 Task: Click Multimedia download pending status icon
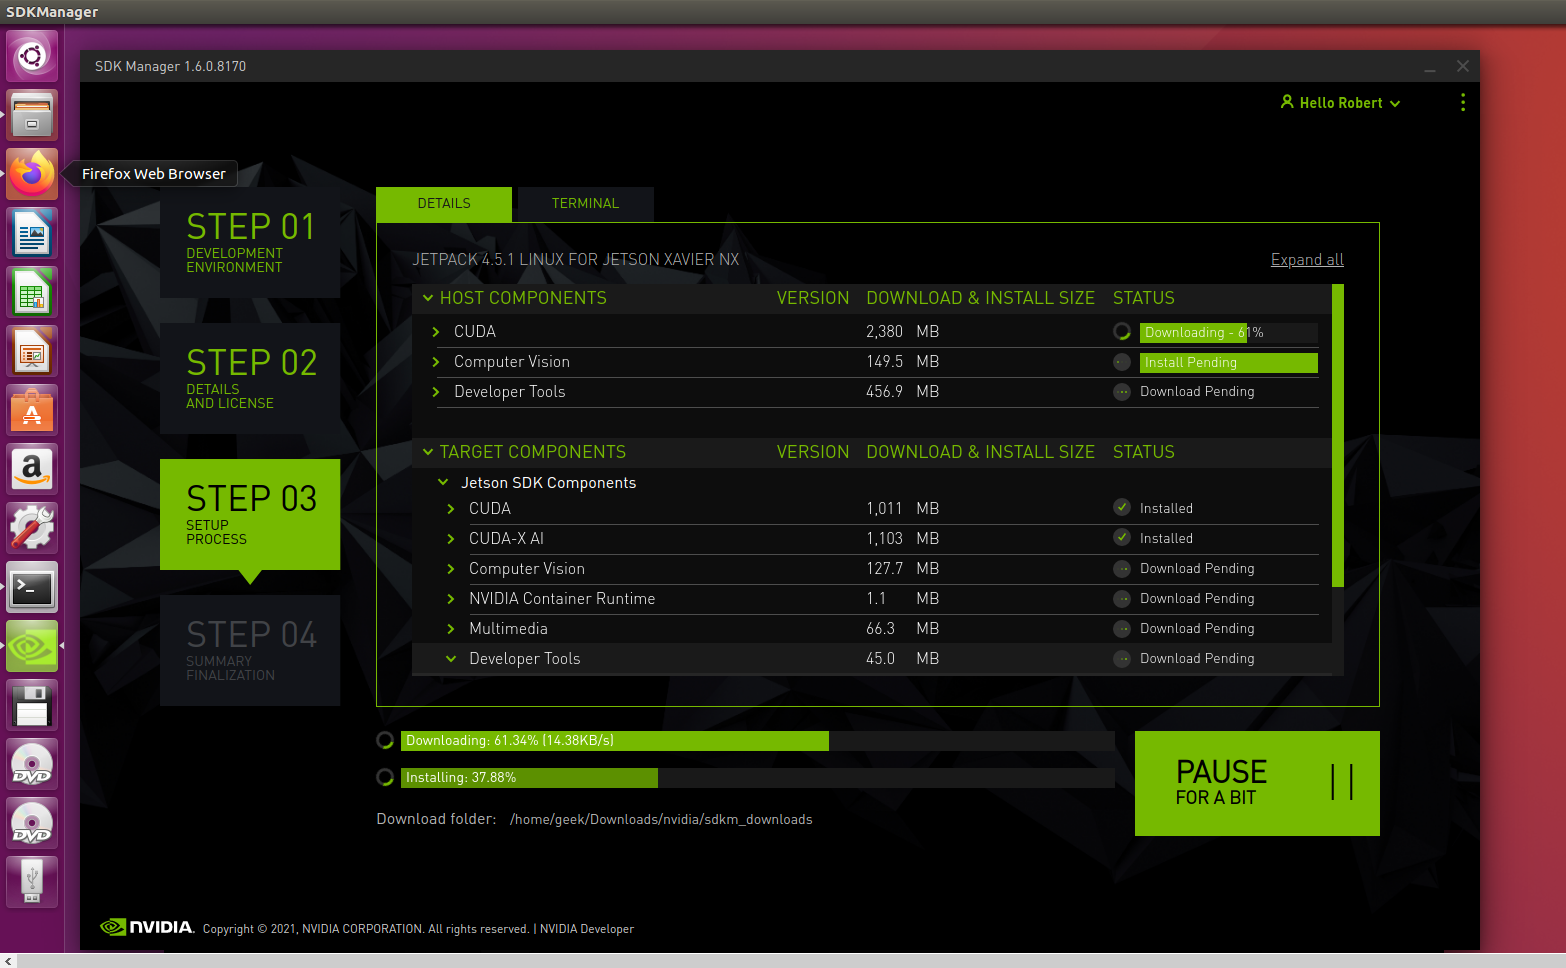coord(1122,628)
